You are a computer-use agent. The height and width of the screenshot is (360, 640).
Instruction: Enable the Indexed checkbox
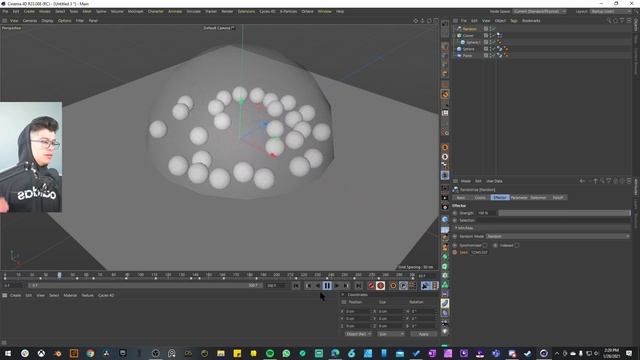click(x=517, y=245)
